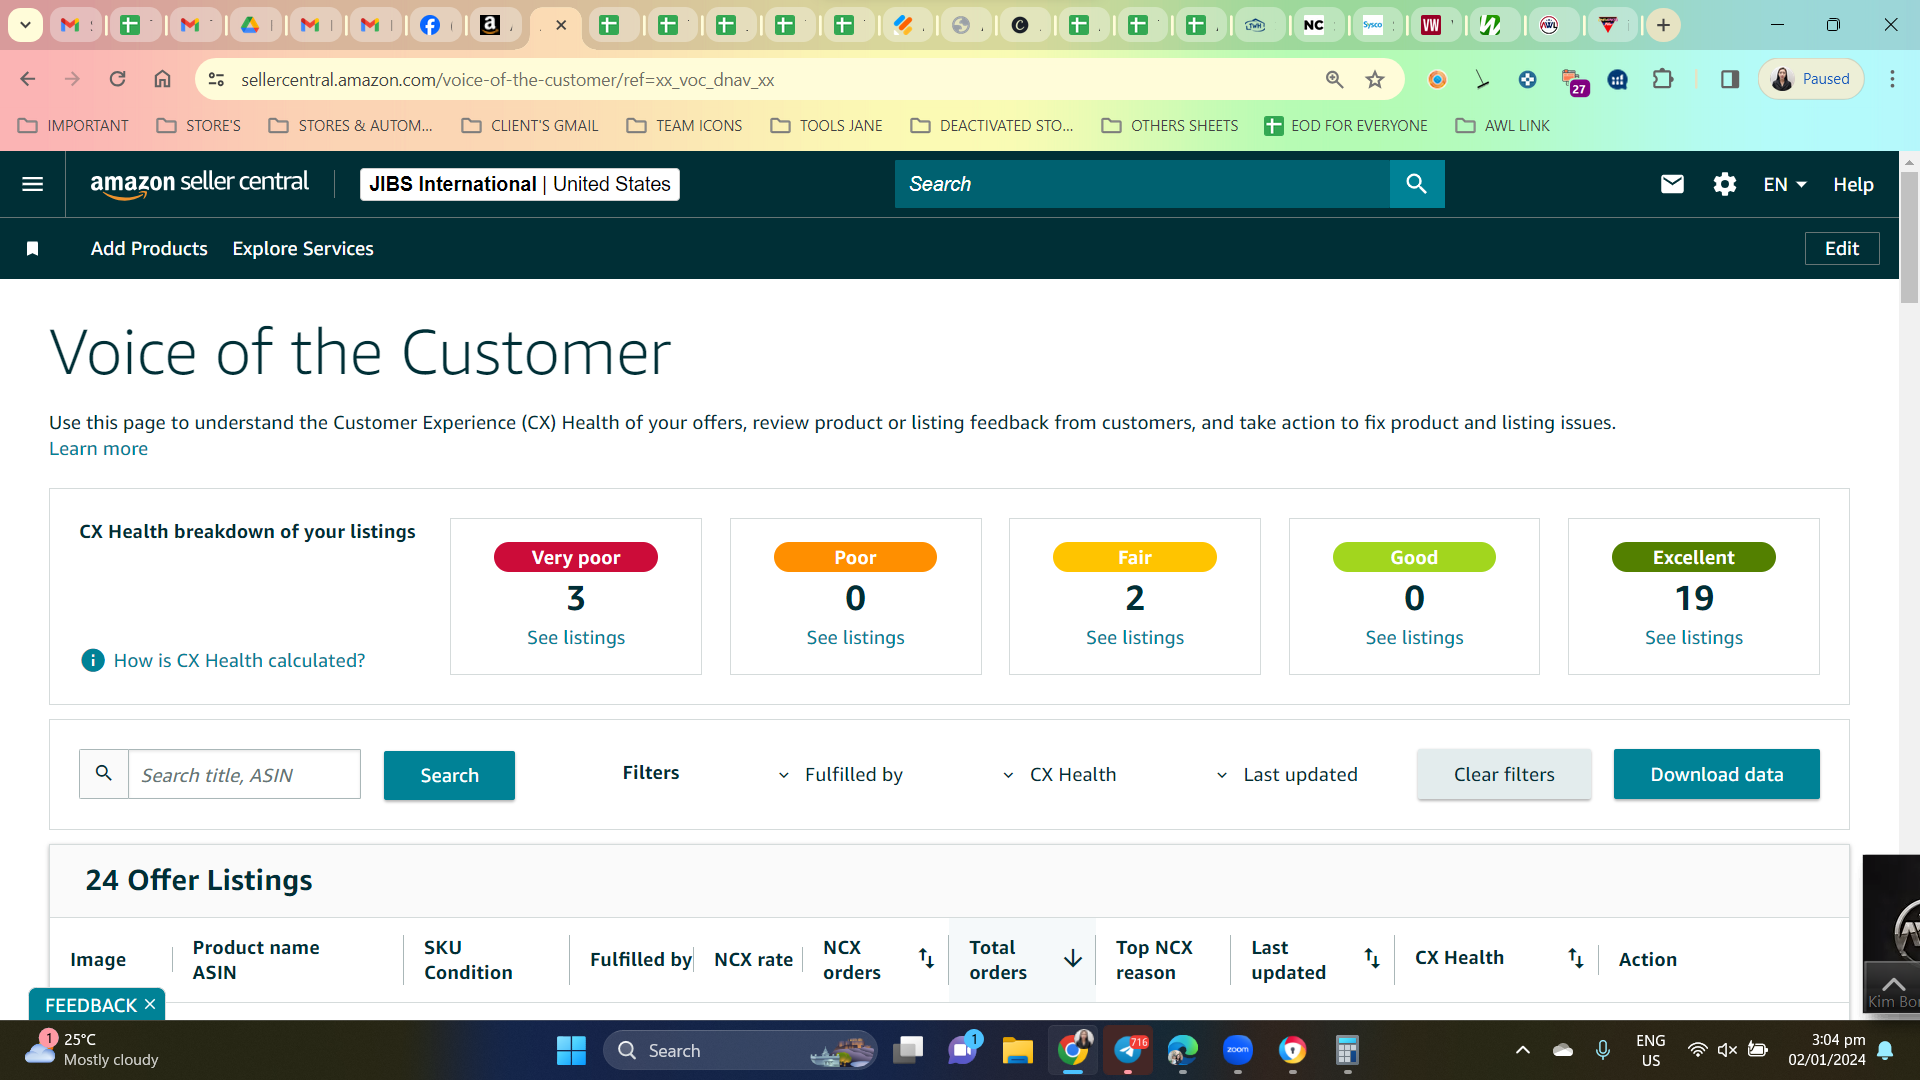Open Chrome three-dot menu
This screenshot has width=1920, height=1080.
[x=1892, y=79]
